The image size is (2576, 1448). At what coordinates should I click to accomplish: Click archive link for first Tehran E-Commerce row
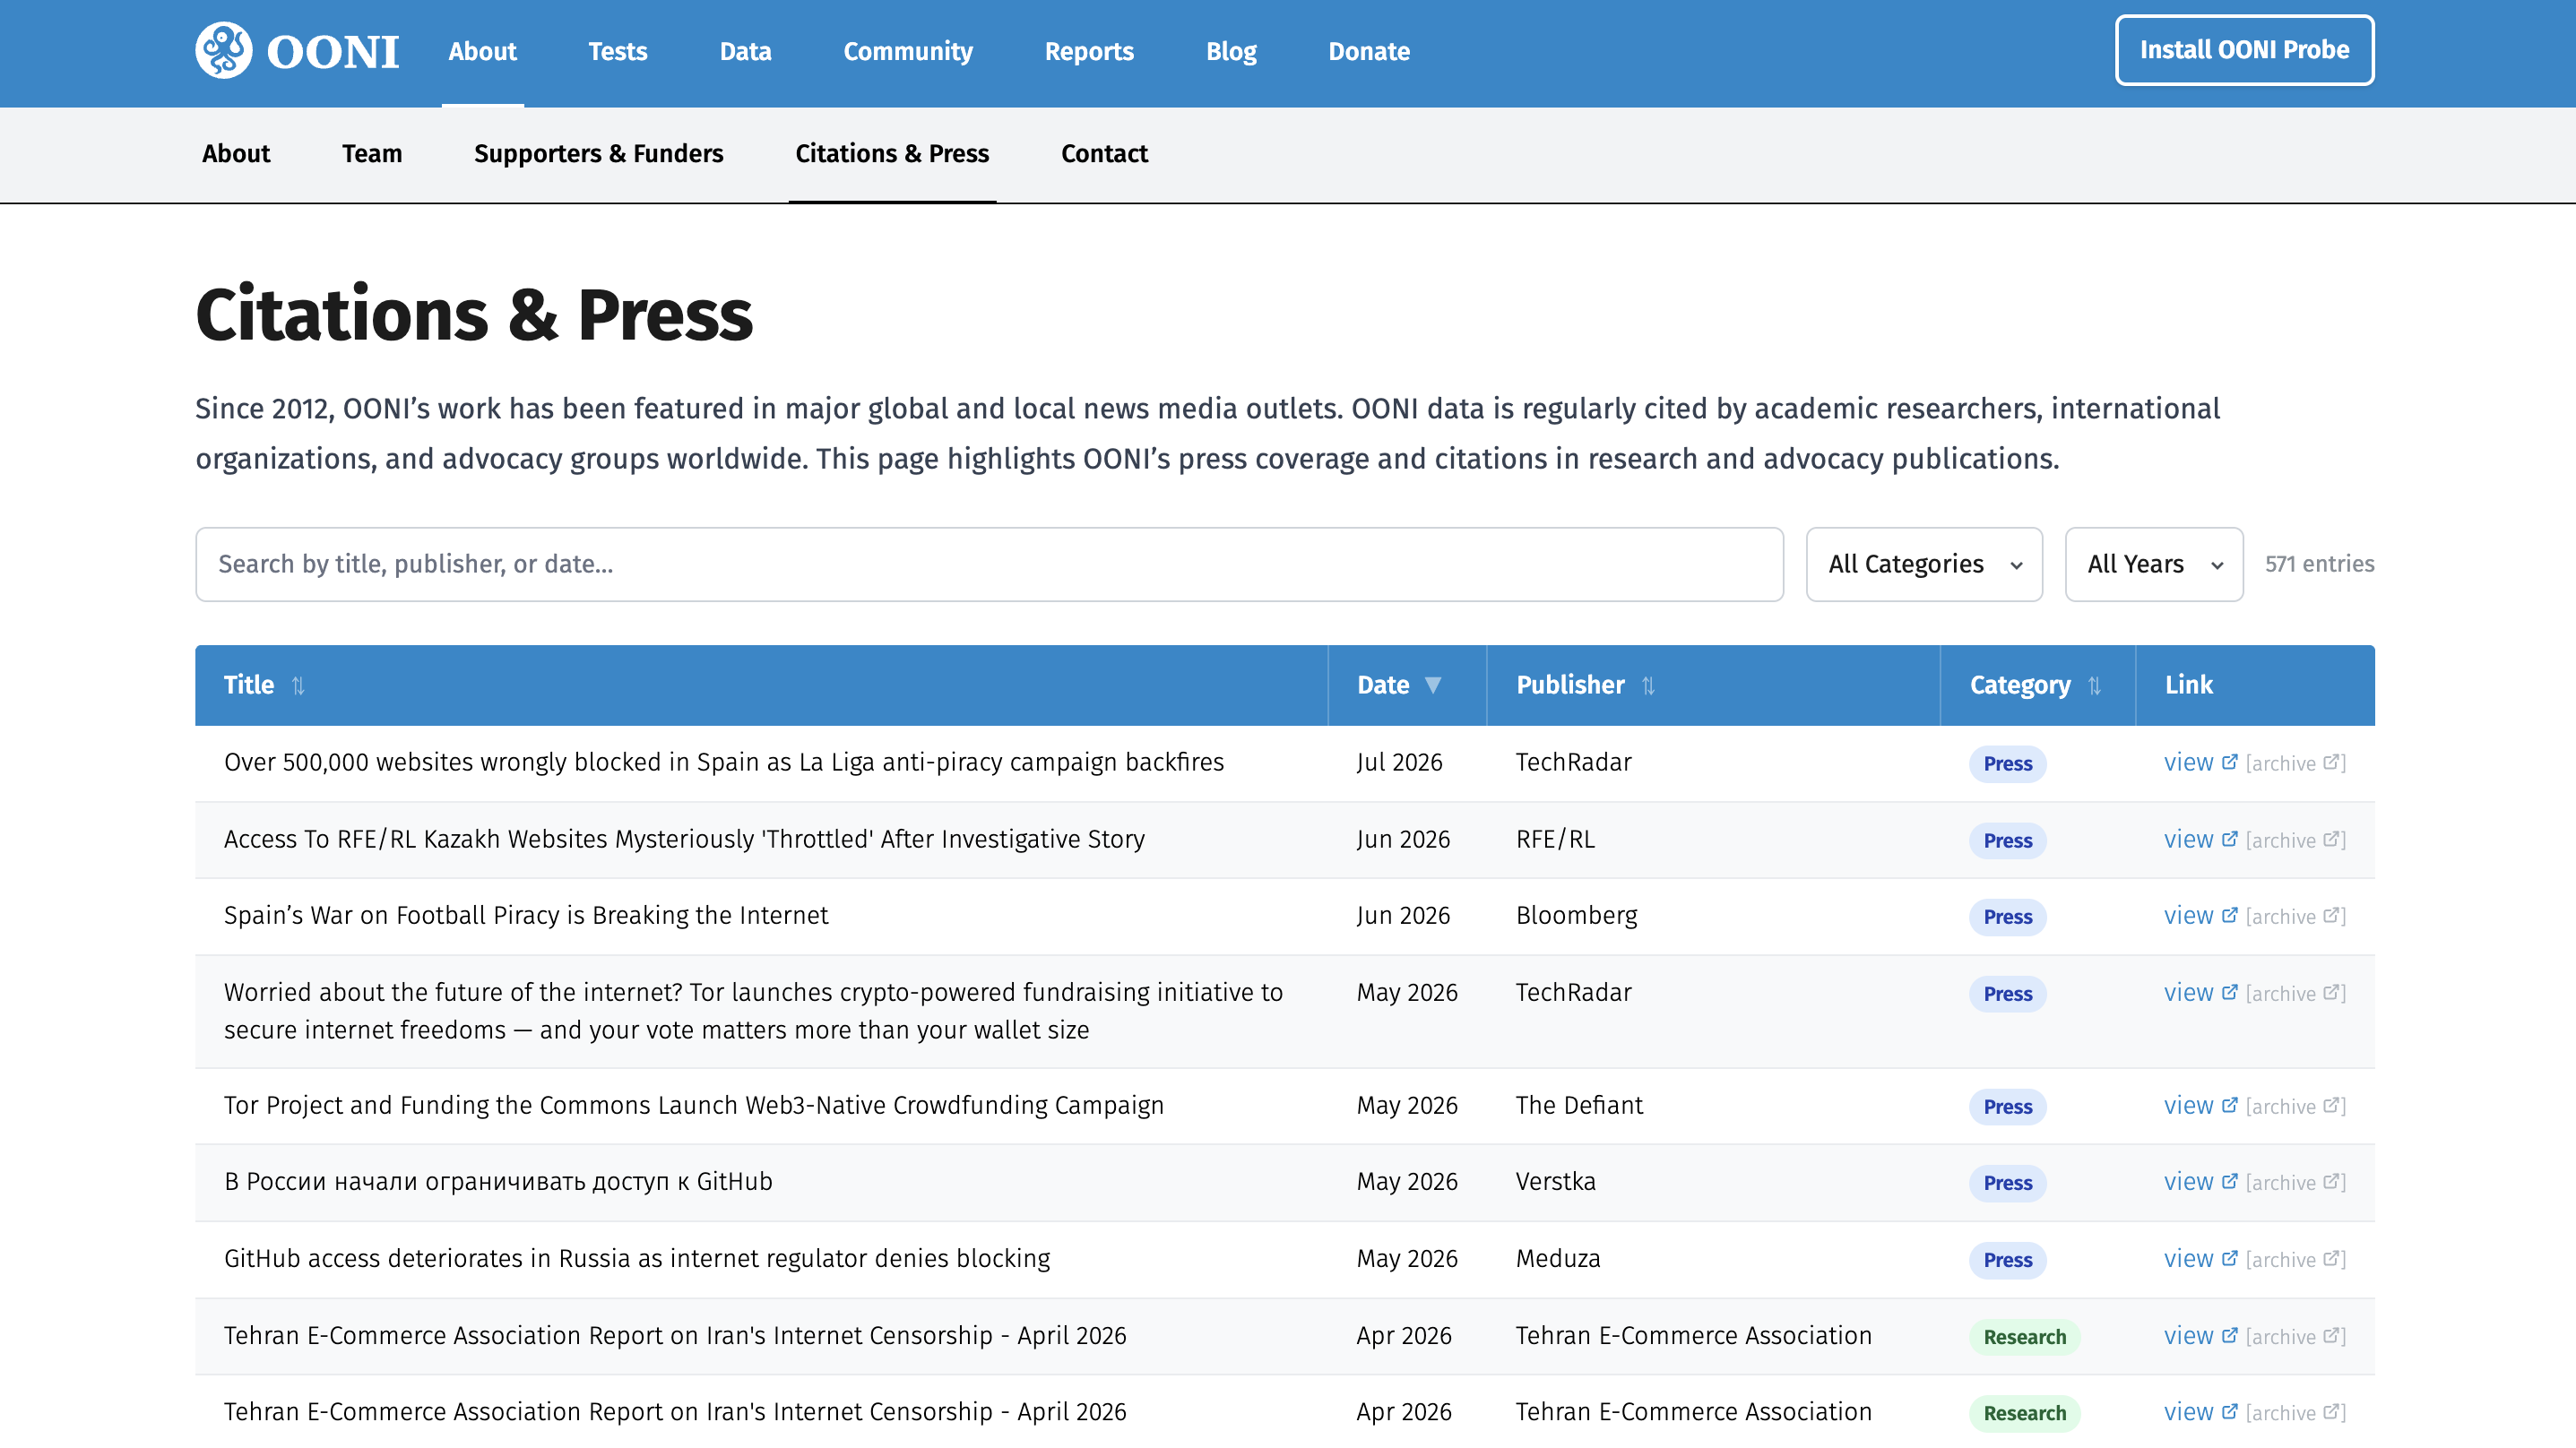(x=2295, y=1336)
